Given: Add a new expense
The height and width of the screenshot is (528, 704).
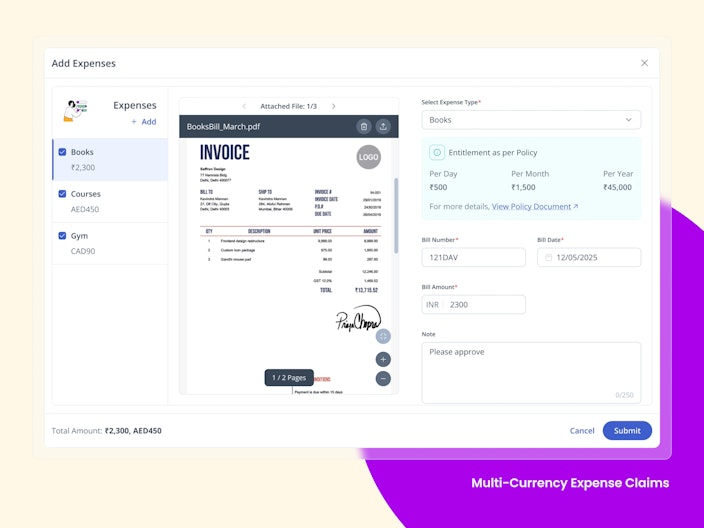Looking at the screenshot, I should click(x=144, y=122).
